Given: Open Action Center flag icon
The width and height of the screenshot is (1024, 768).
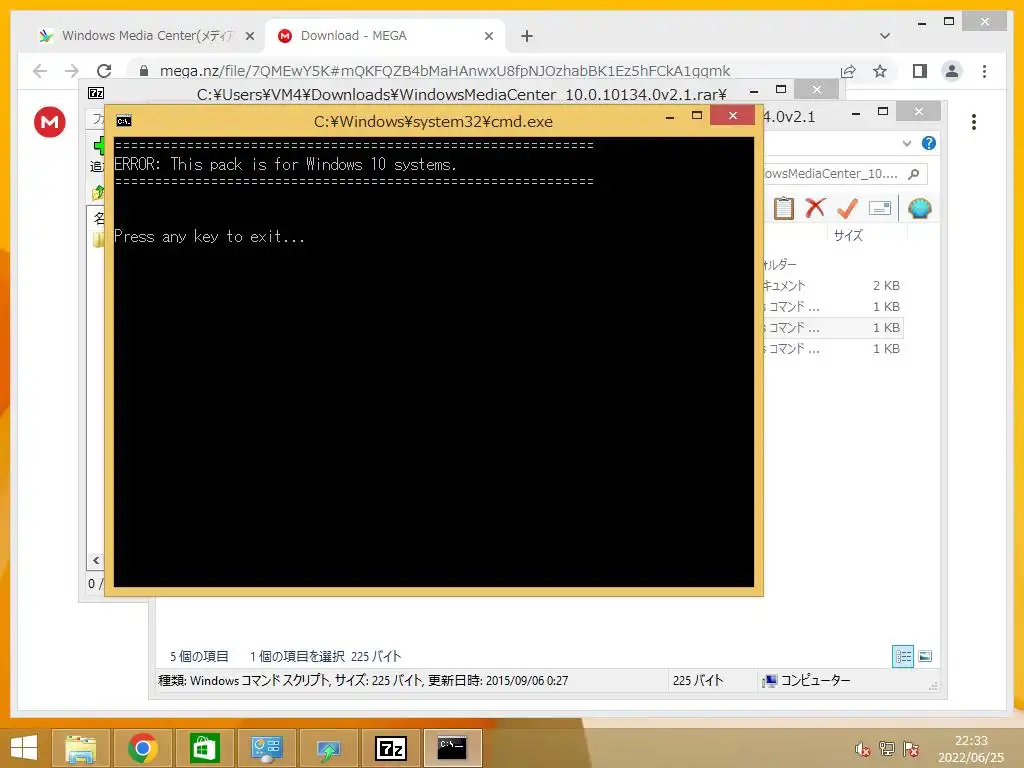Looking at the screenshot, I should point(911,749).
